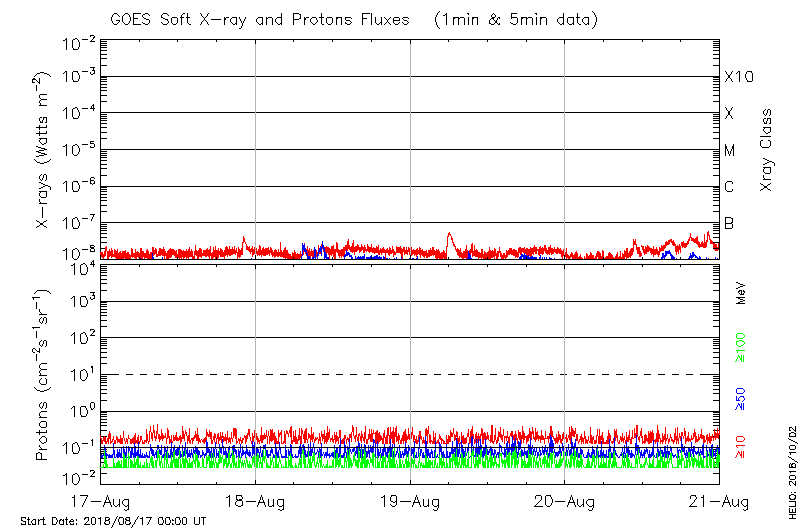Select the 18-Aug date tick label
Screen dimensions: 800x530
point(255,501)
